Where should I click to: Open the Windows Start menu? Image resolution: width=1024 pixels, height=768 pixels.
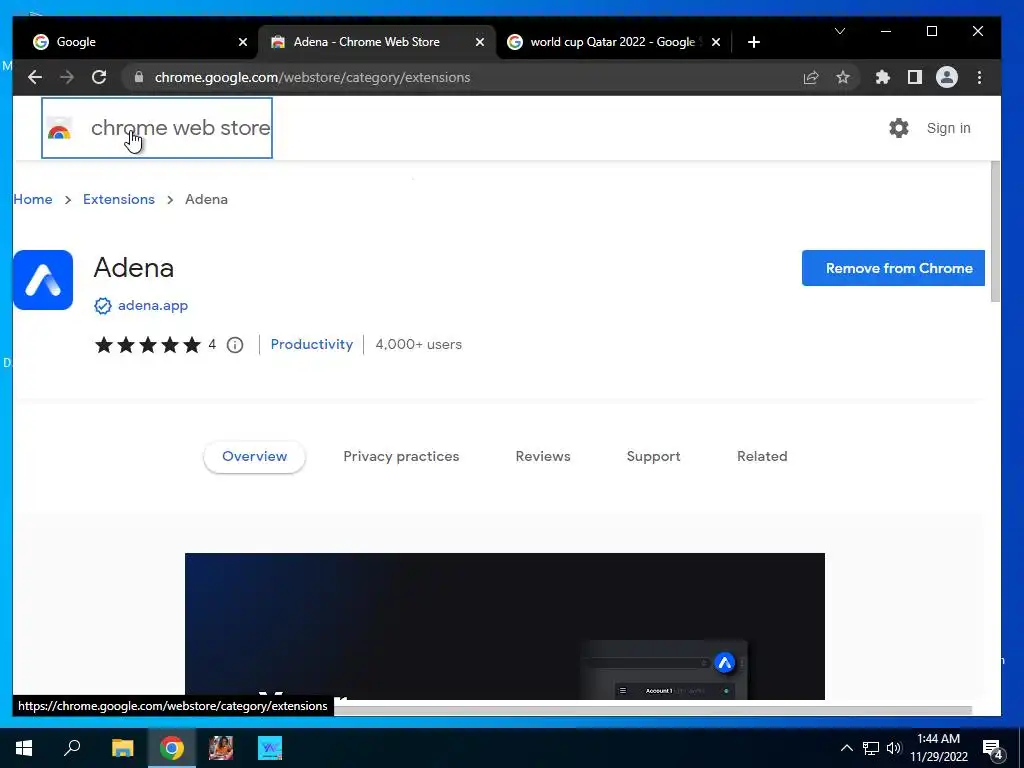24,748
